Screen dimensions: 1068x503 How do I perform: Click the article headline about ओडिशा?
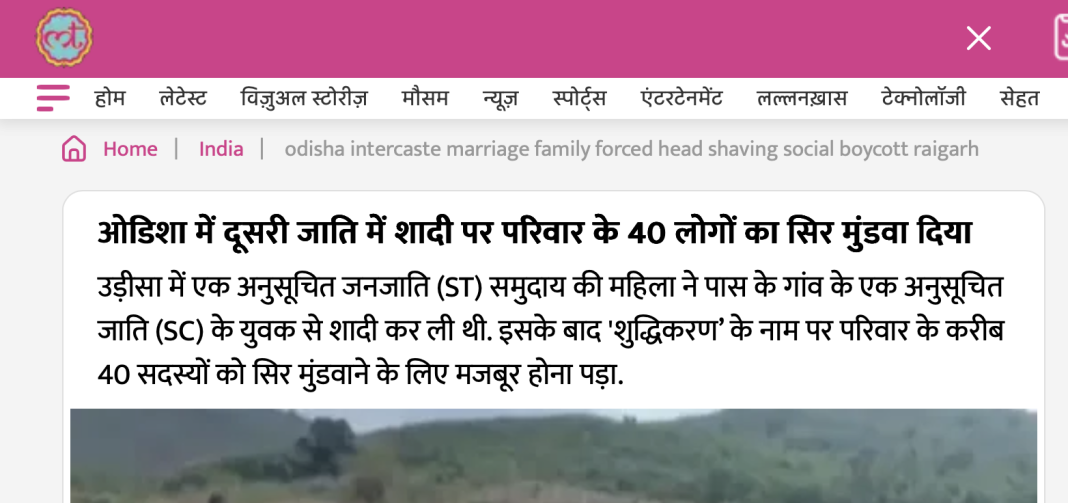tap(534, 234)
